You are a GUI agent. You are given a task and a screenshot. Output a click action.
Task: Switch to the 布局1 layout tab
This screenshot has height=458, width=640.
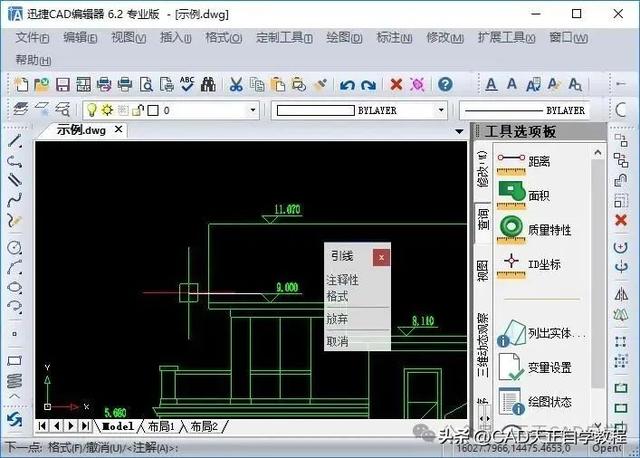[161, 427]
